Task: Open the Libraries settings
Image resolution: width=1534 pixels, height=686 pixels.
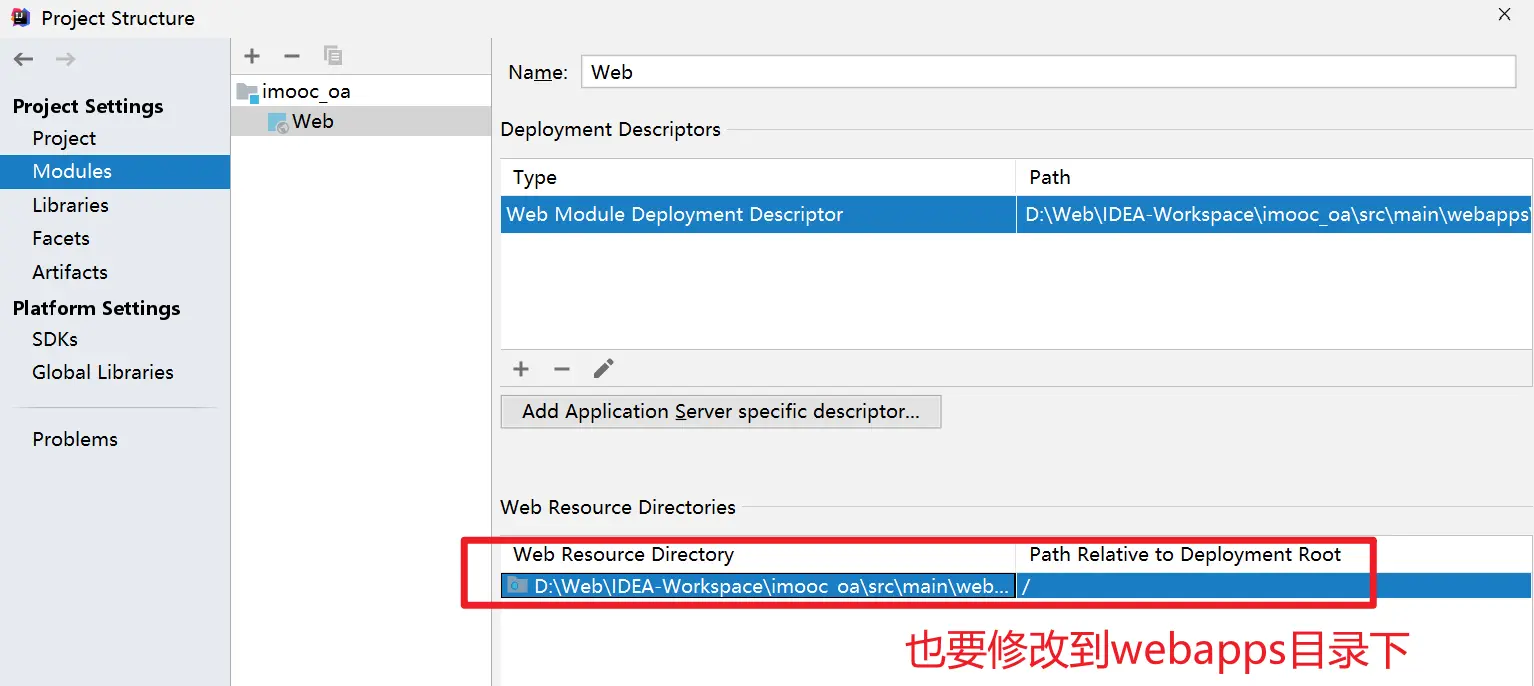Action: pyautogui.click(x=70, y=205)
